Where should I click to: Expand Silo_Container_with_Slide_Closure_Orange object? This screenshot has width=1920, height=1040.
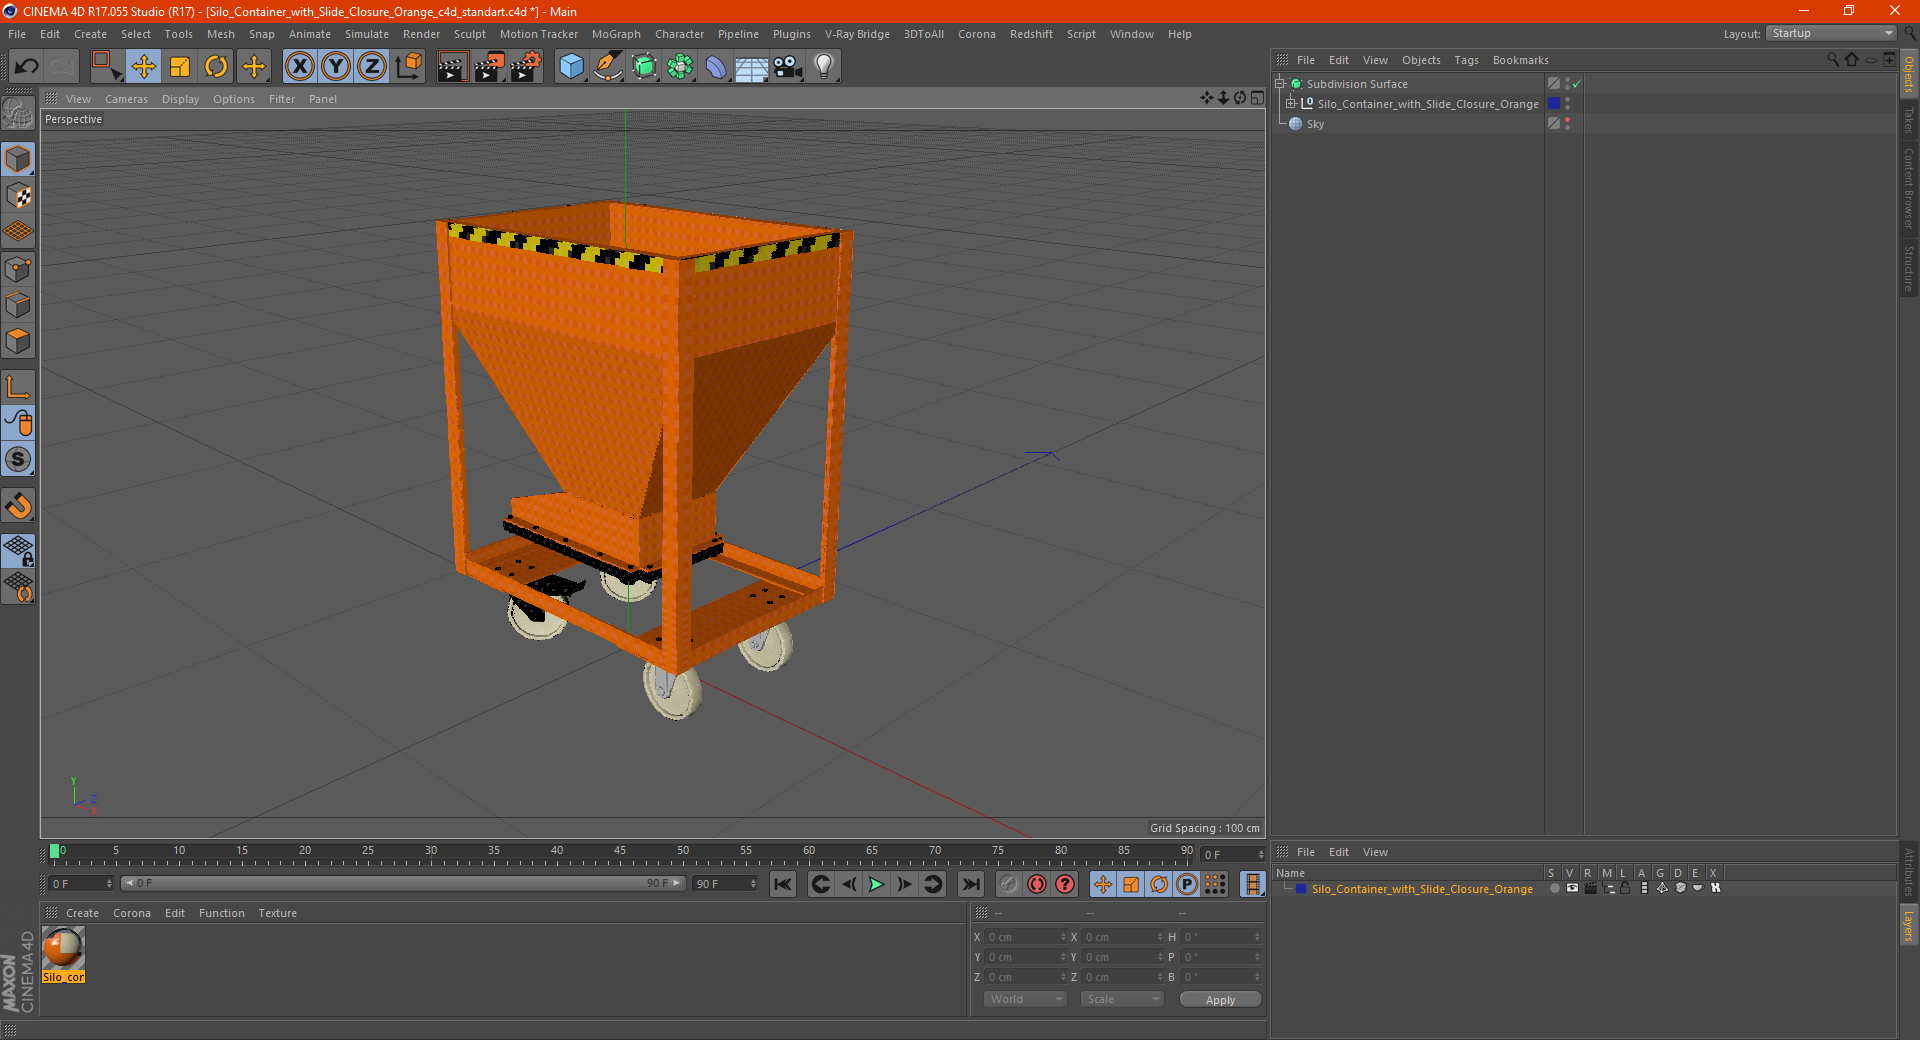point(1291,104)
